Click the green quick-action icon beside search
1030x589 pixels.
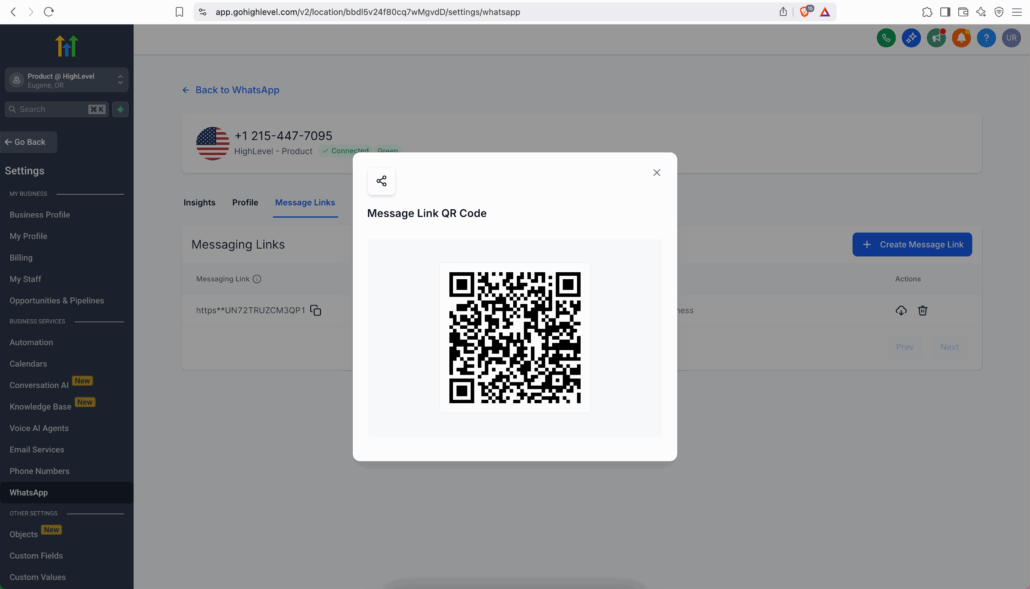[120, 110]
